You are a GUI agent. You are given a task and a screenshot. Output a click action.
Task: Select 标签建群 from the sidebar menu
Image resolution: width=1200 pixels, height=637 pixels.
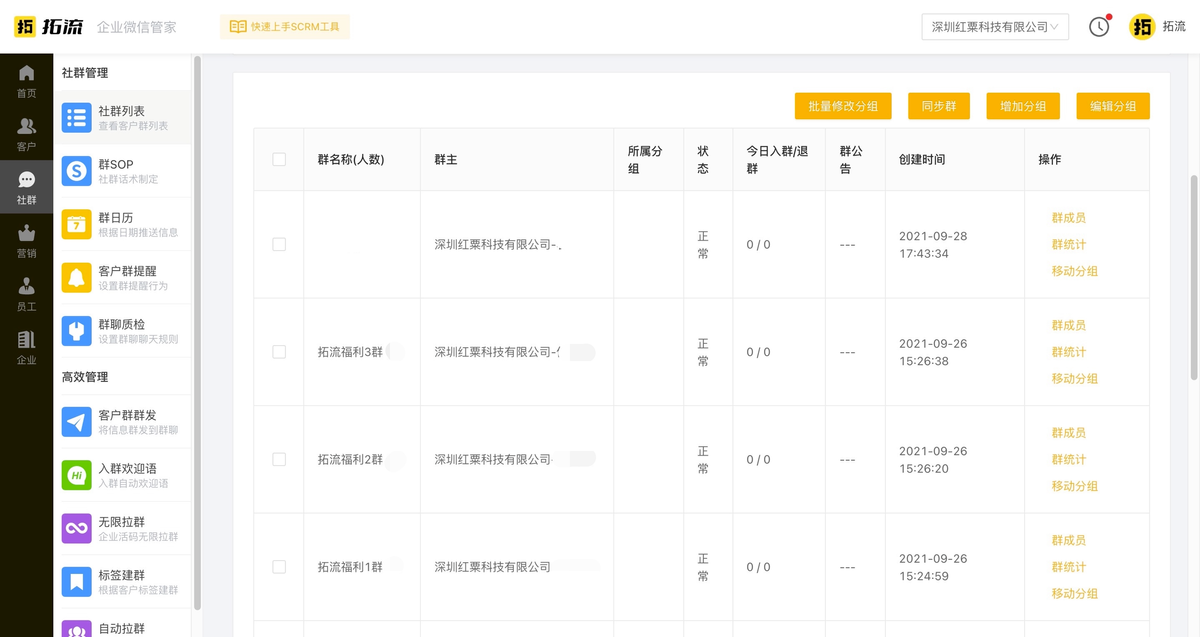pyautogui.click(x=76, y=581)
